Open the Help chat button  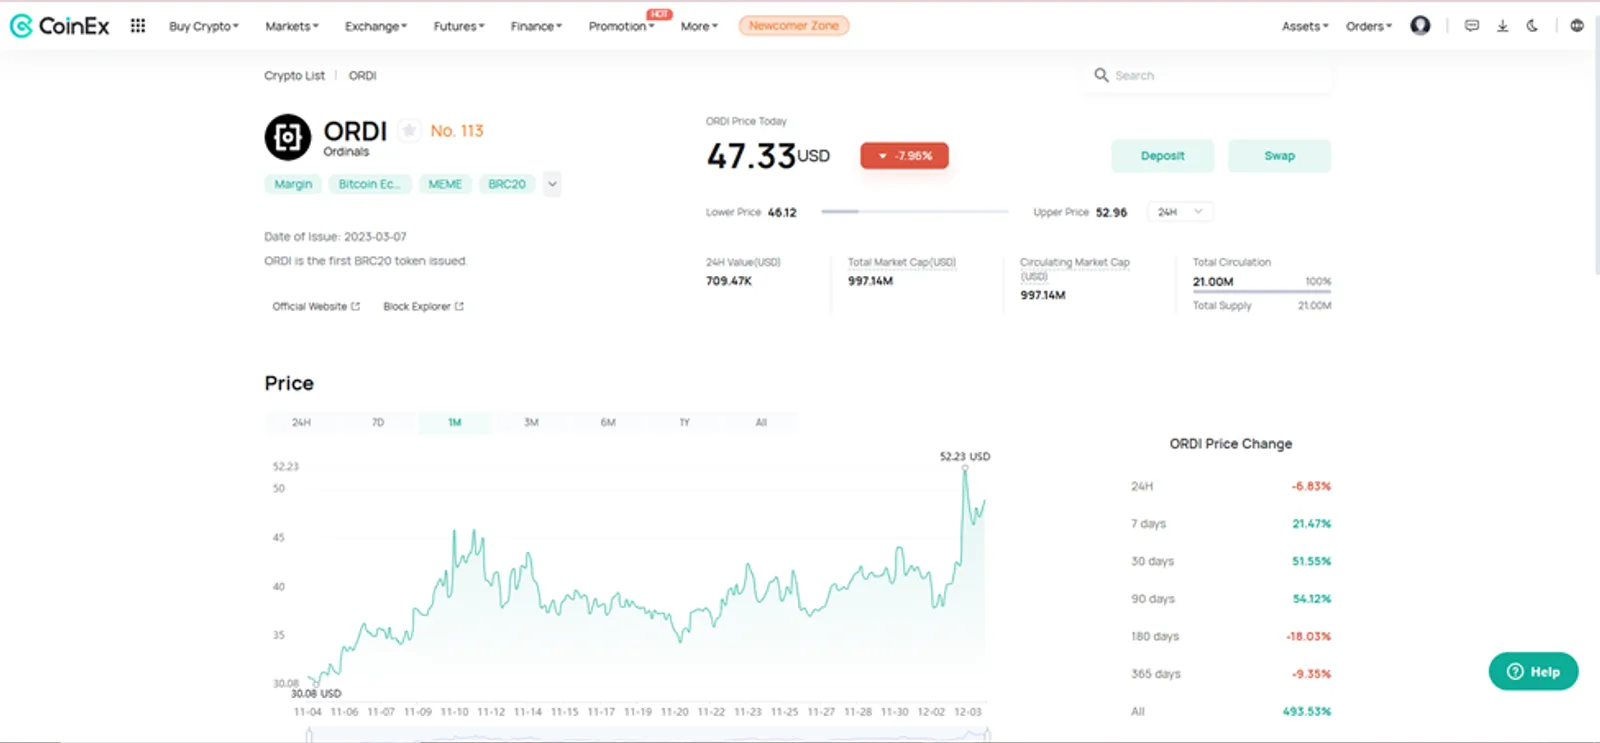(x=1533, y=672)
